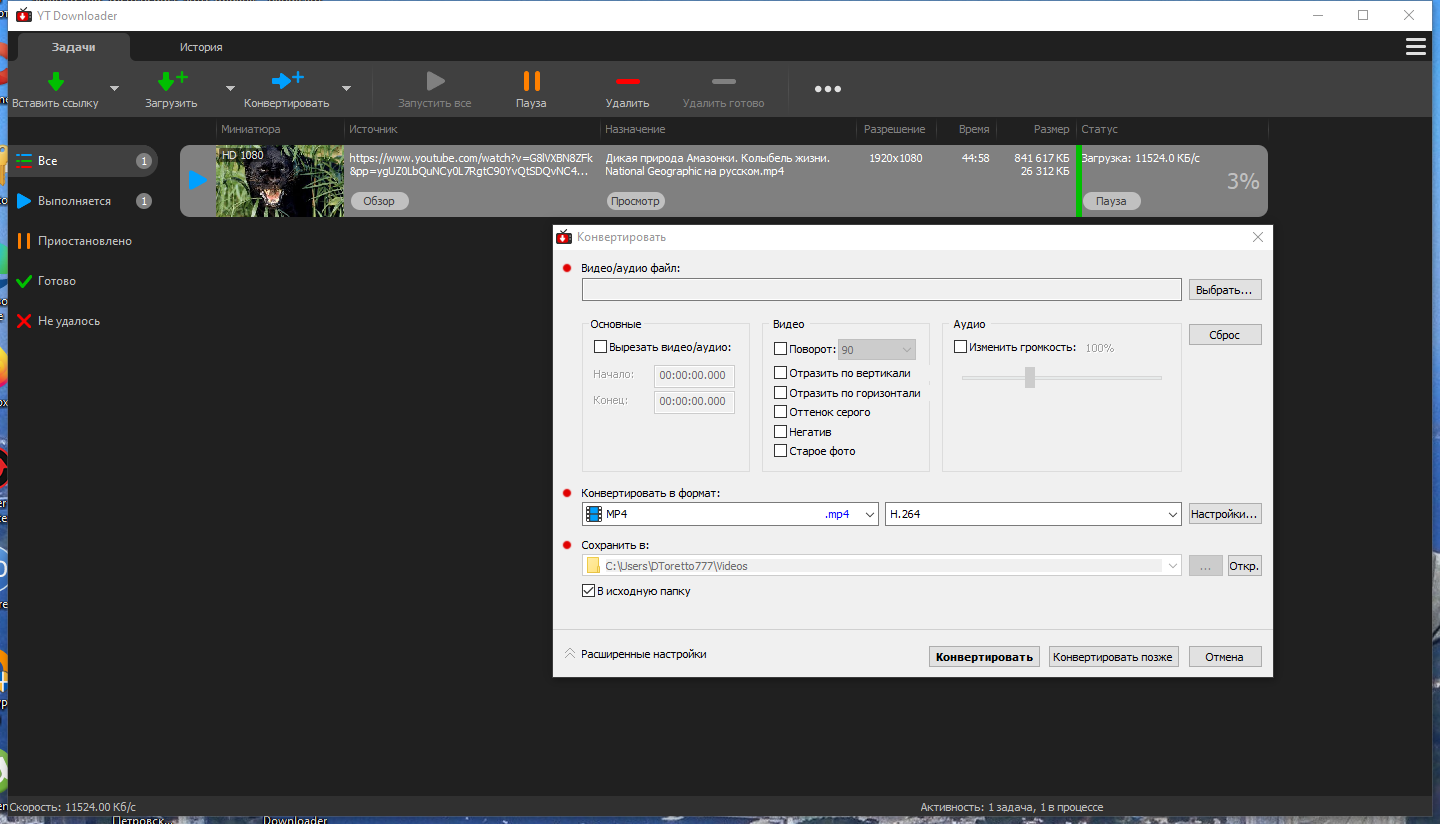
Task: Enable Вырезать видео/аудио checkbox
Action: coord(600,347)
